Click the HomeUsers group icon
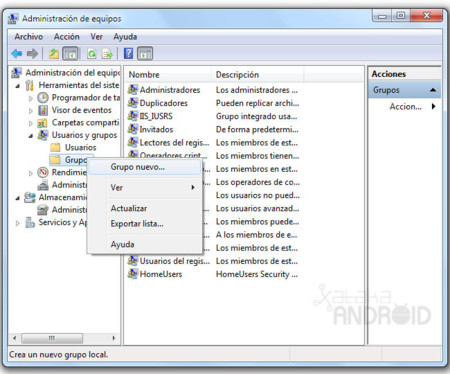 (133, 274)
